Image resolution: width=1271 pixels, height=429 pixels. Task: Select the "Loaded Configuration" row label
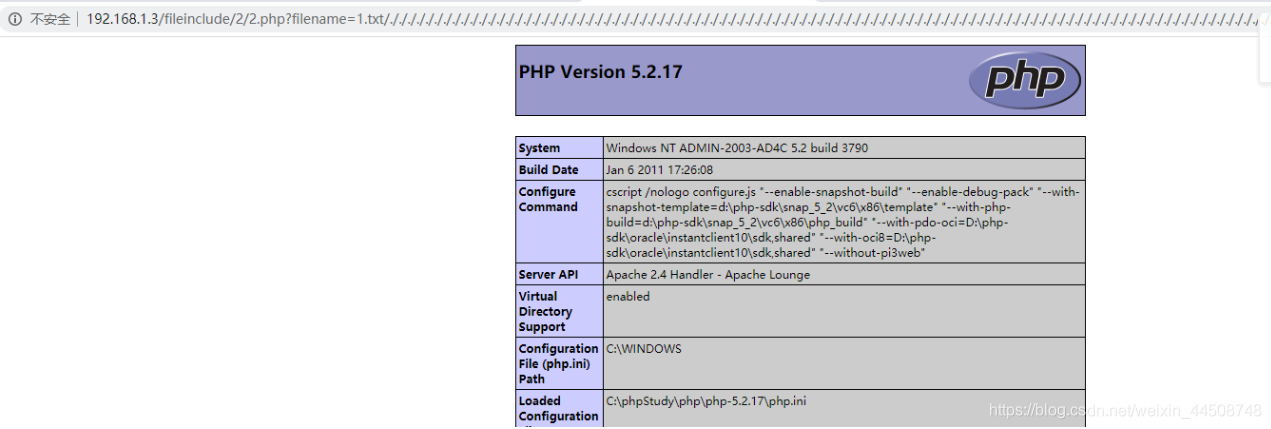pos(558,409)
